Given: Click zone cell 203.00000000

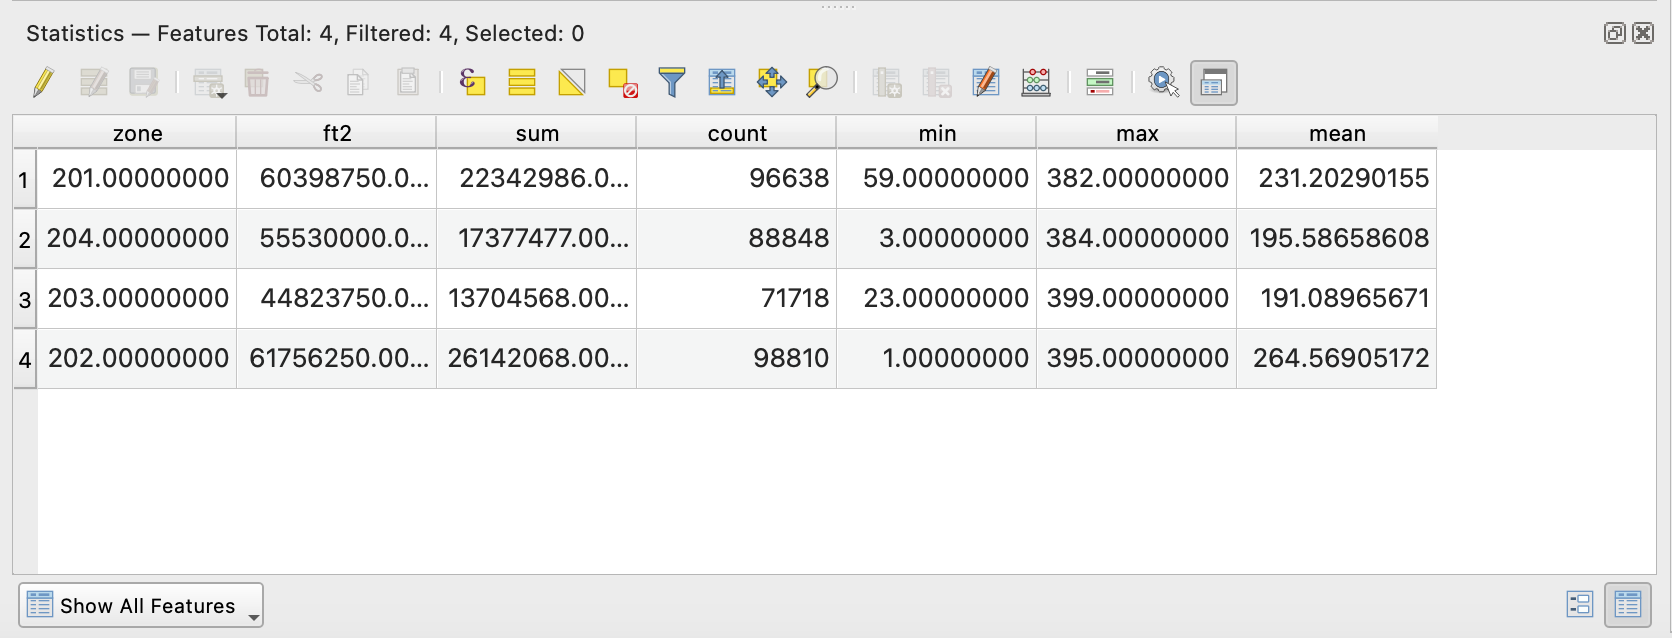Looking at the screenshot, I should pos(137,299).
